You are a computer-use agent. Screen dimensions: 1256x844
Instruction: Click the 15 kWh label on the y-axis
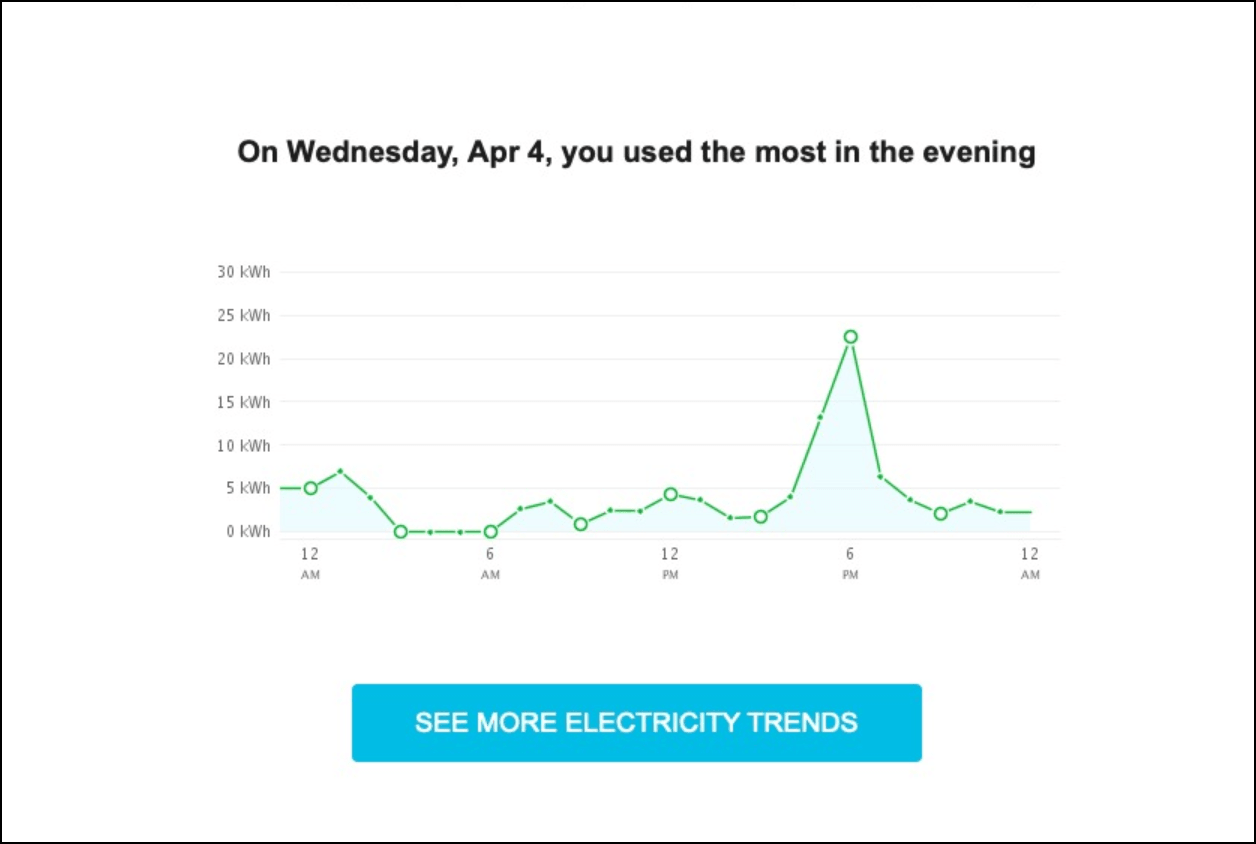click(243, 402)
